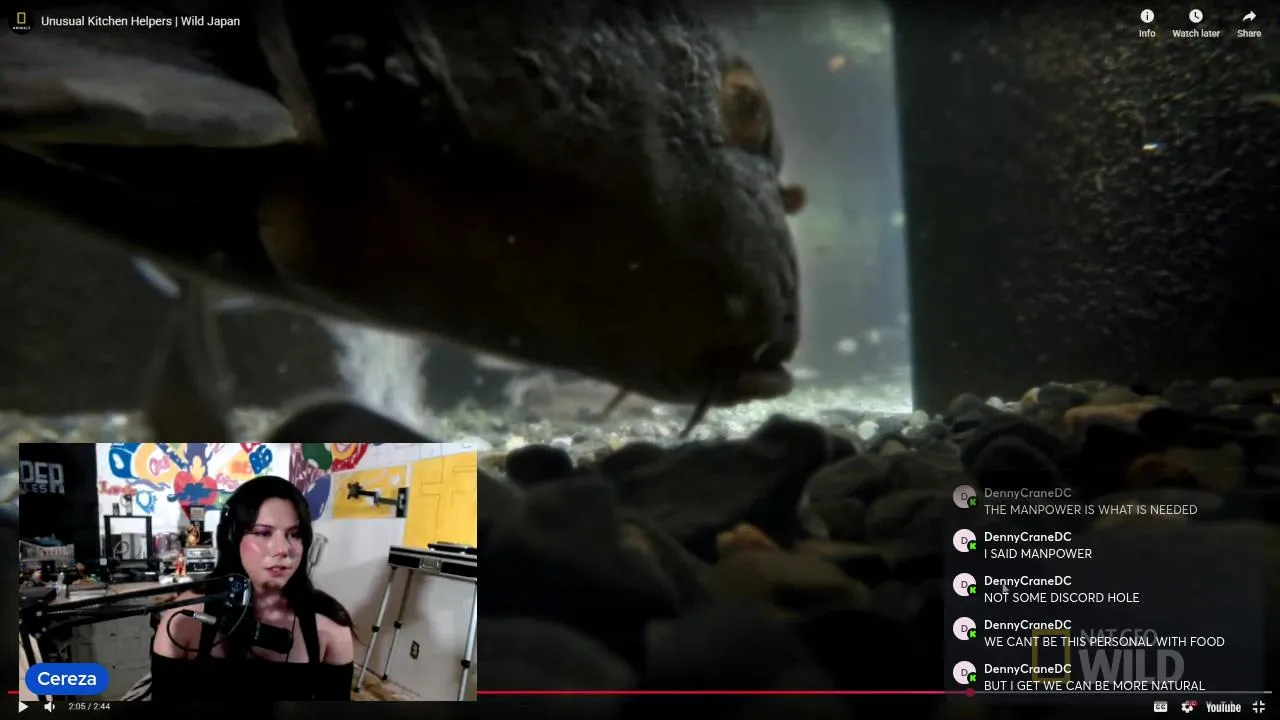
Task: Open the National Geographic channel logo
Action: coord(21,21)
